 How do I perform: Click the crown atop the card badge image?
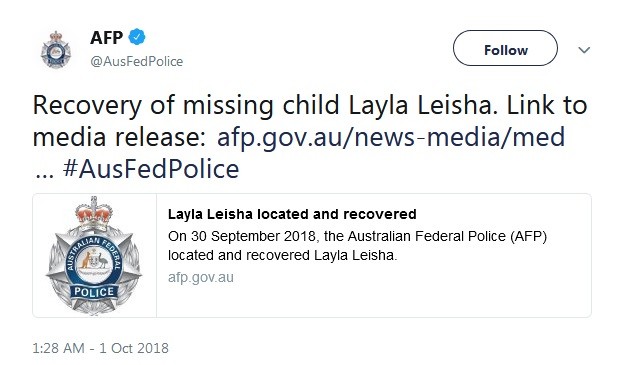coord(94,215)
